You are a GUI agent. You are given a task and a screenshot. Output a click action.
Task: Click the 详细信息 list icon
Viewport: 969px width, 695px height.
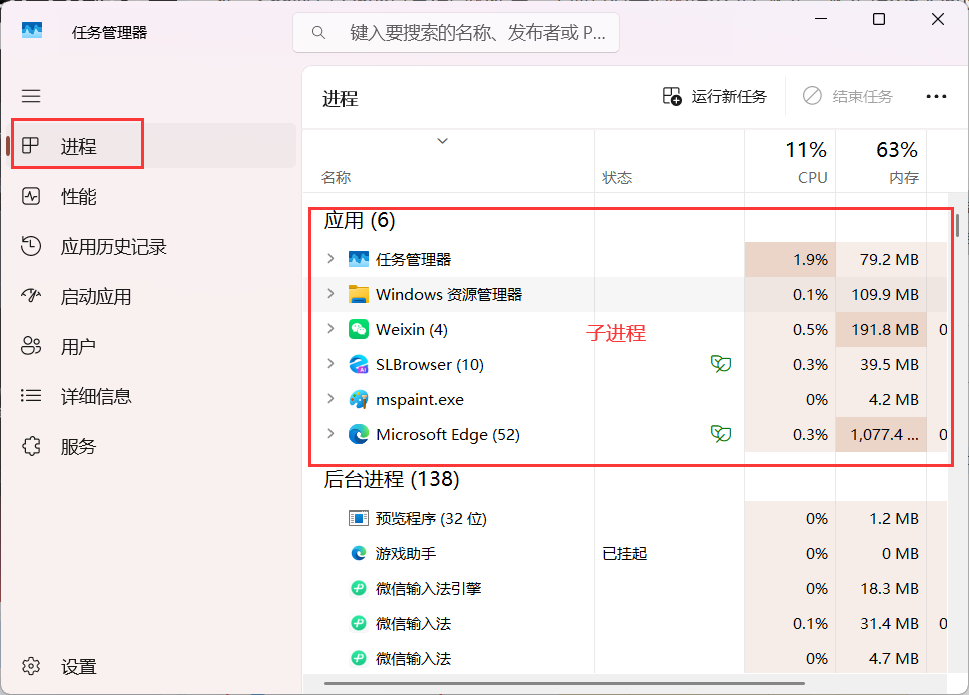[31, 395]
